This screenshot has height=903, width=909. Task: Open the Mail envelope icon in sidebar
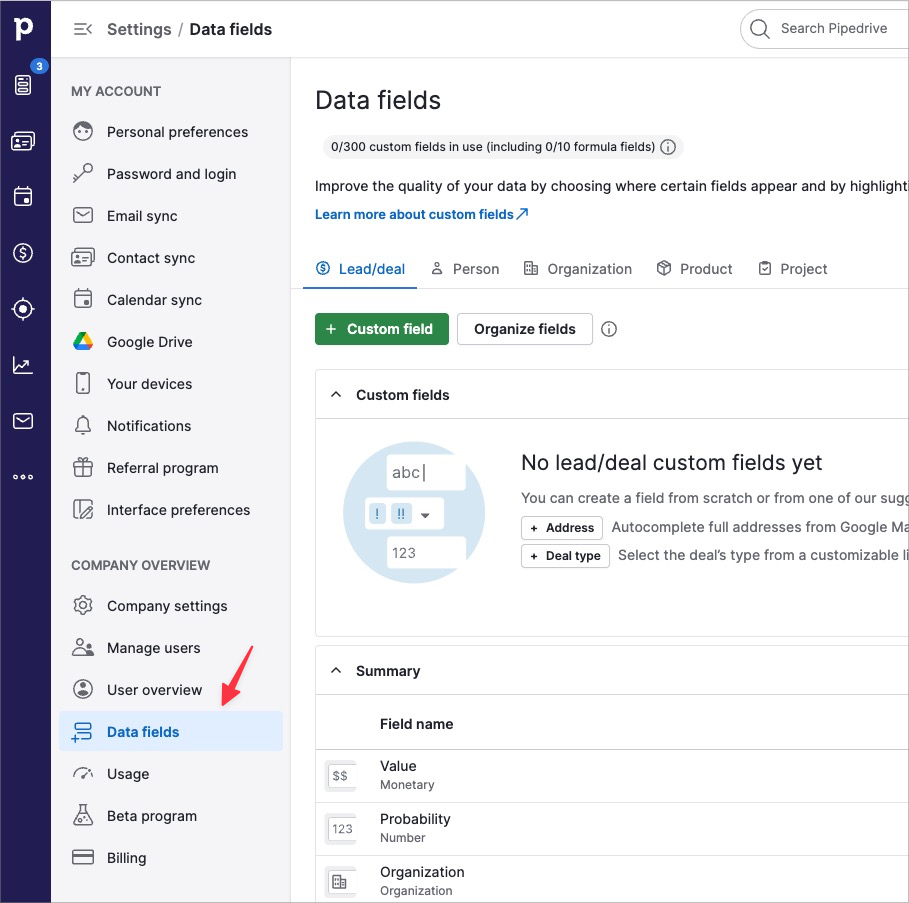(23, 421)
